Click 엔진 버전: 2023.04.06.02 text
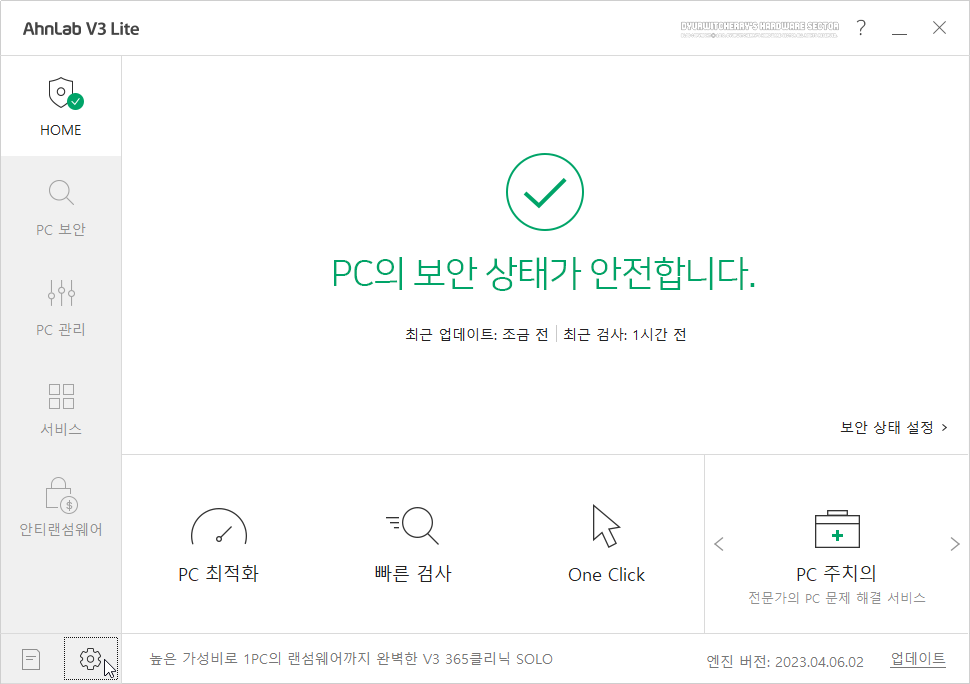This screenshot has width=970, height=684. [784, 662]
